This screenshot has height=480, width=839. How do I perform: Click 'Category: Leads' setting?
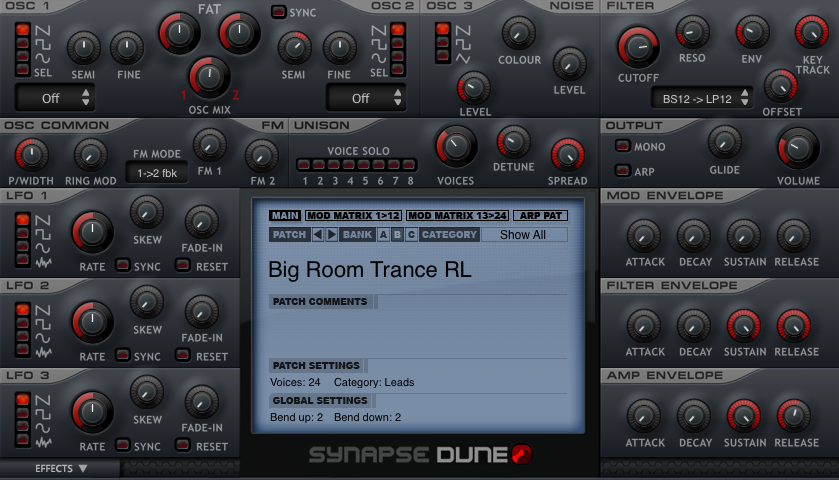tap(374, 383)
